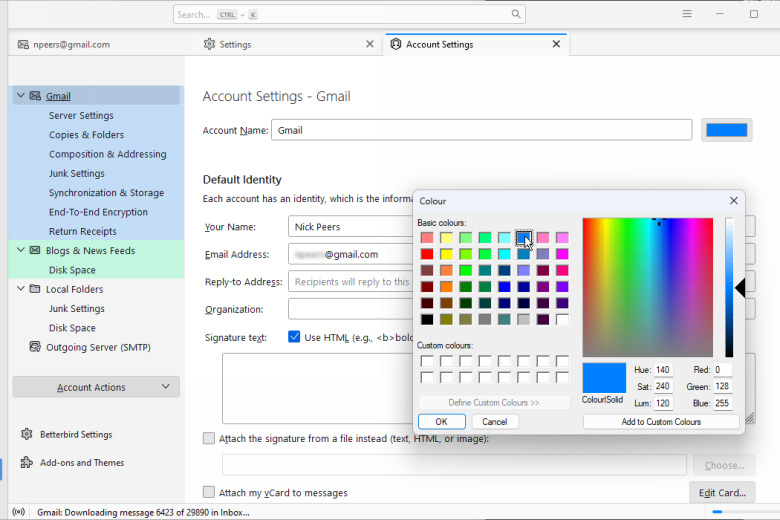Click the search magnifier icon in search bar
Image resolution: width=780 pixels, height=520 pixels.
(x=516, y=14)
